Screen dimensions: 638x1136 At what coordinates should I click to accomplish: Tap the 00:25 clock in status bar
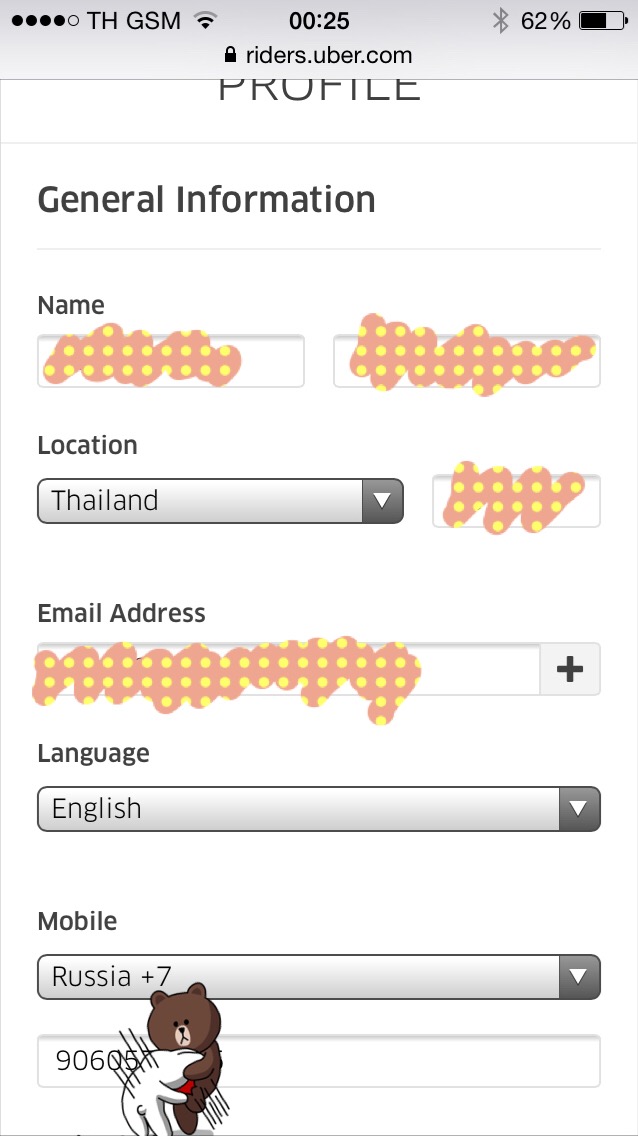tap(319, 21)
